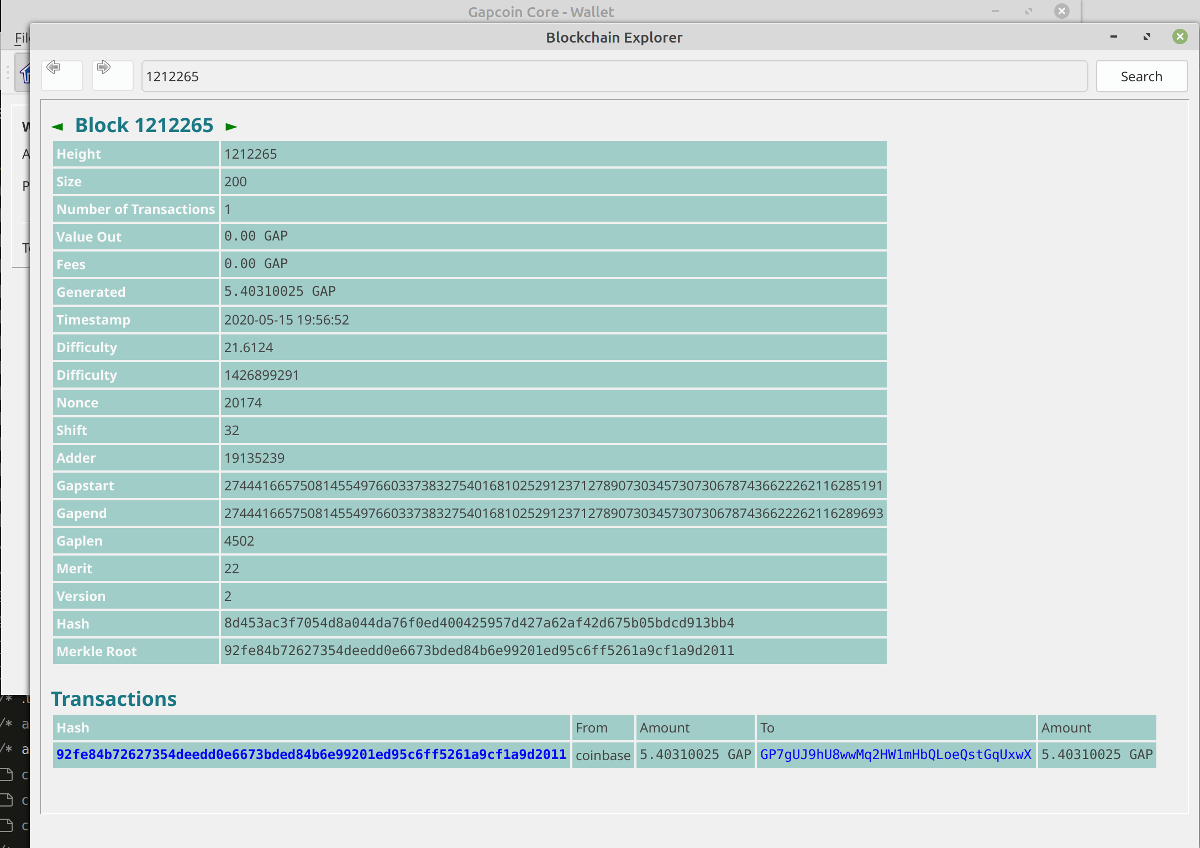Click the Blockchain Explorer title bar text
Image resolution: width=1200 pixels, height=848 pixels.
pyautogui.click(x=614, y=37)
